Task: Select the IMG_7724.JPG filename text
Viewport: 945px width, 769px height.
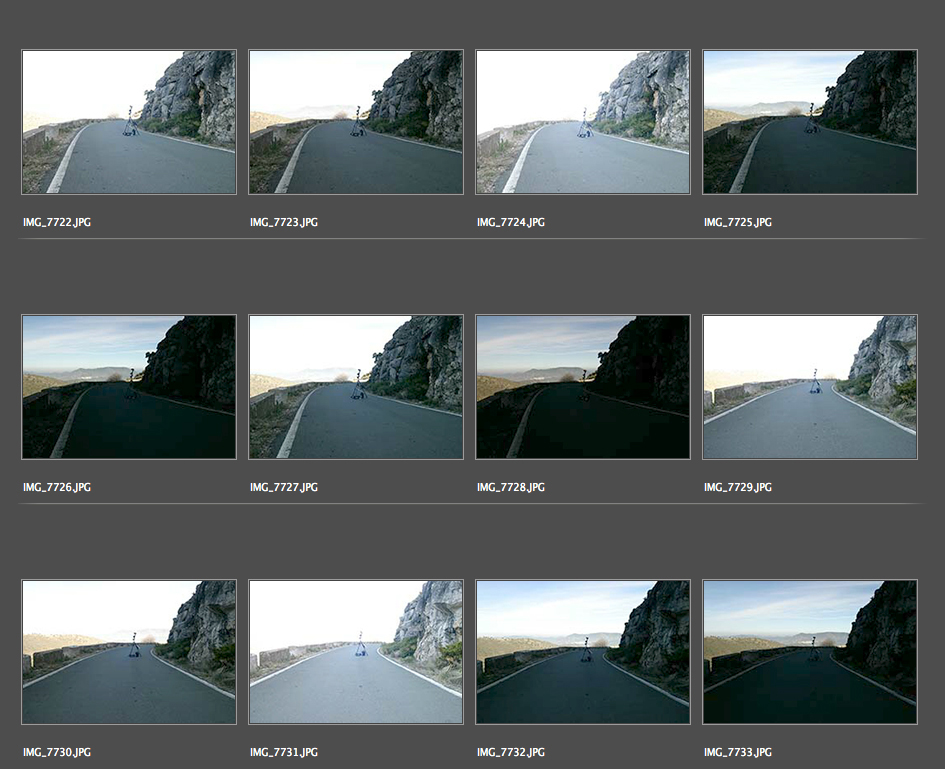Action: 511,222
